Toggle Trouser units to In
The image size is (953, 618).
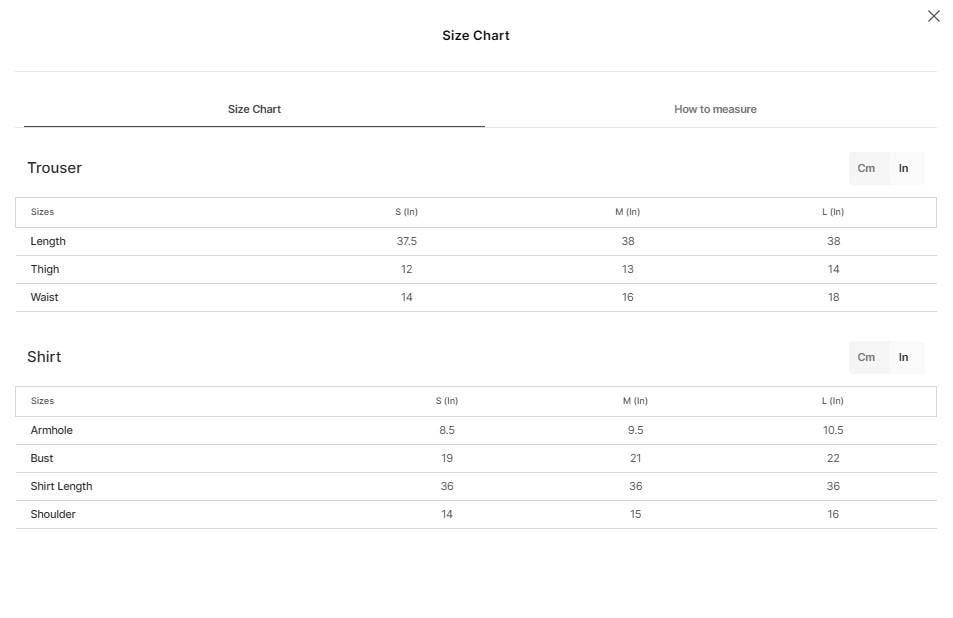click(x=904, y=168)
